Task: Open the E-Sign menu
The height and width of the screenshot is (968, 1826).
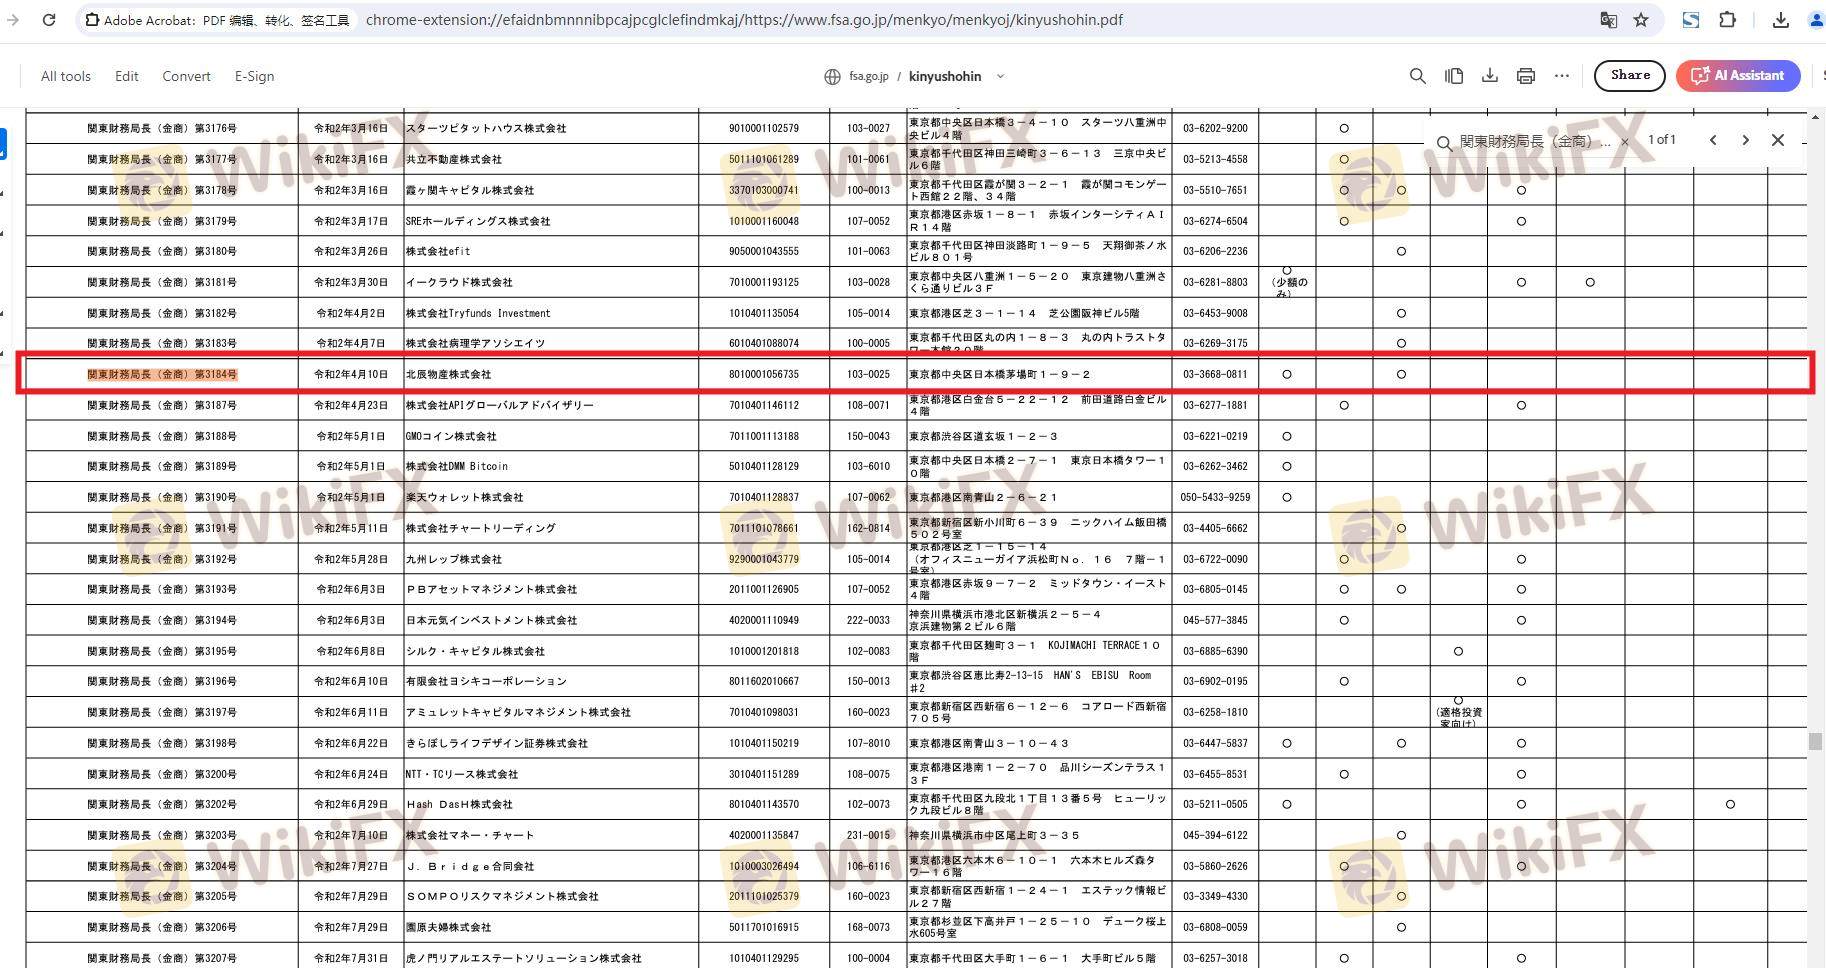Action: (x=254, y=76)
